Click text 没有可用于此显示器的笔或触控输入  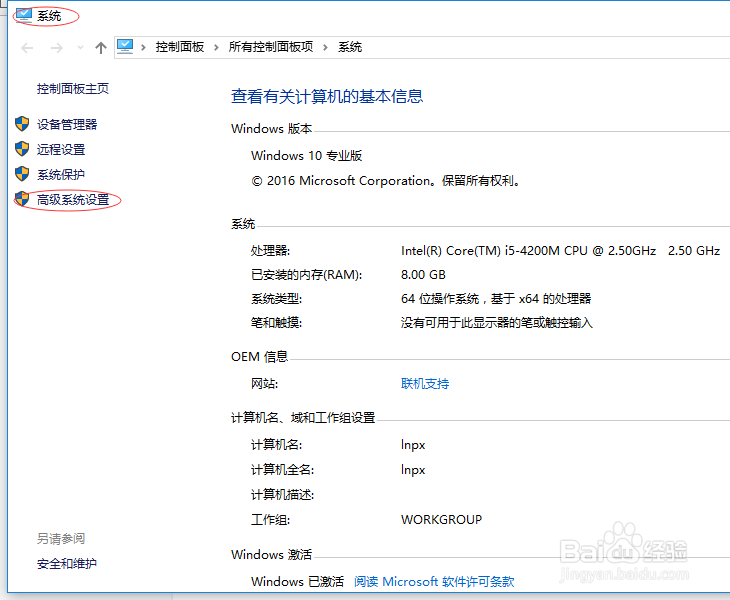(x=497, y=323)
